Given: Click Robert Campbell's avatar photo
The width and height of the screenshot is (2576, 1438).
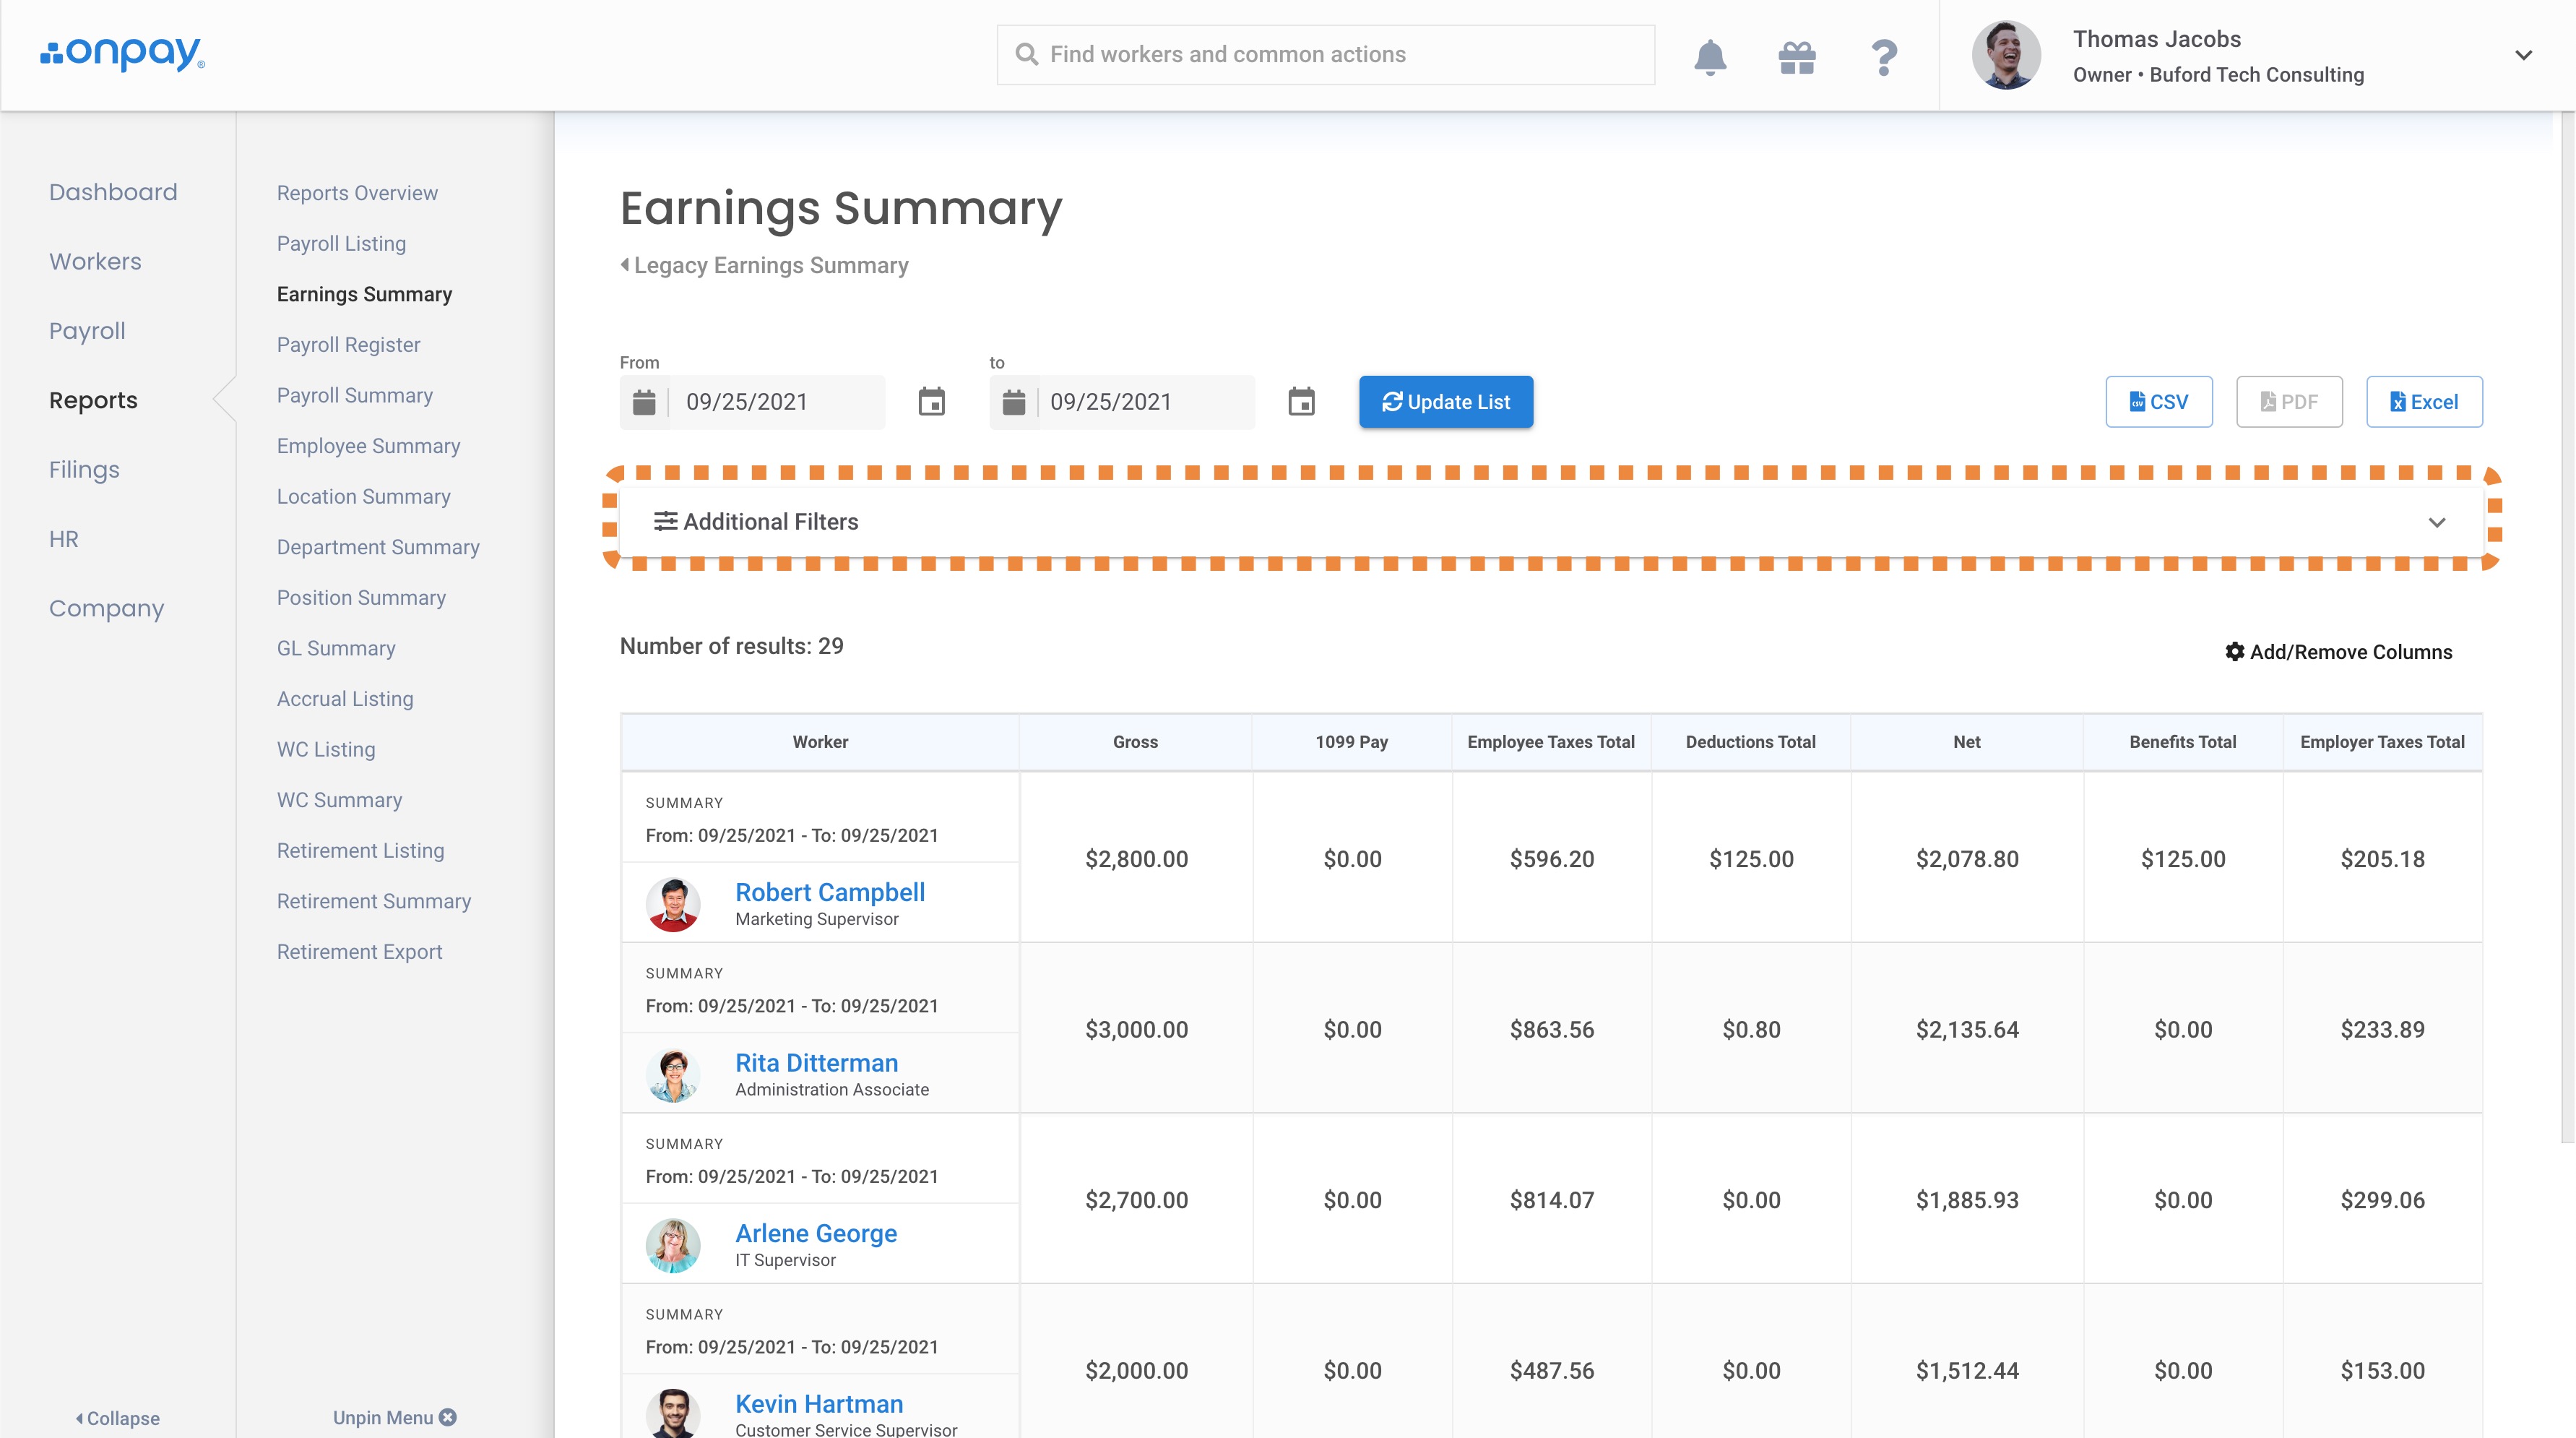Looking at the screenshot, I should [x=673, y=904].
